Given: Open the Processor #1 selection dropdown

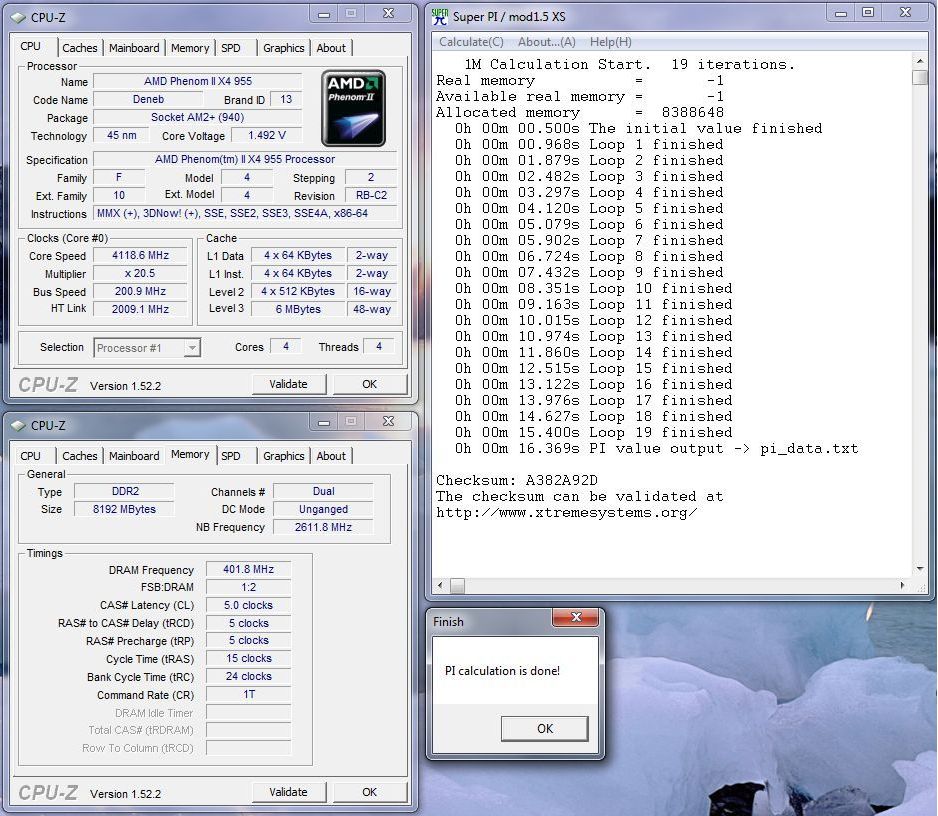Looking at the screenshot, I should click(192, 348).
